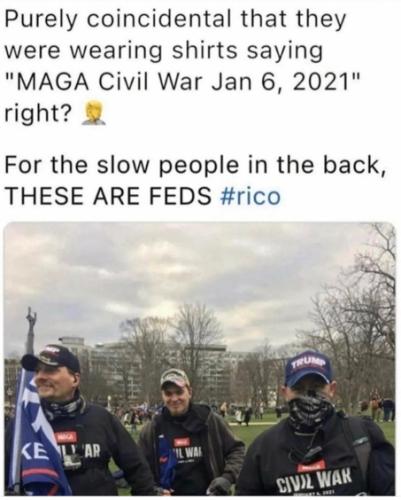401x500 pixels.
Task: Click the quoted "MAGA Civil War Jan 6, 2021" text
Action: 183,82
